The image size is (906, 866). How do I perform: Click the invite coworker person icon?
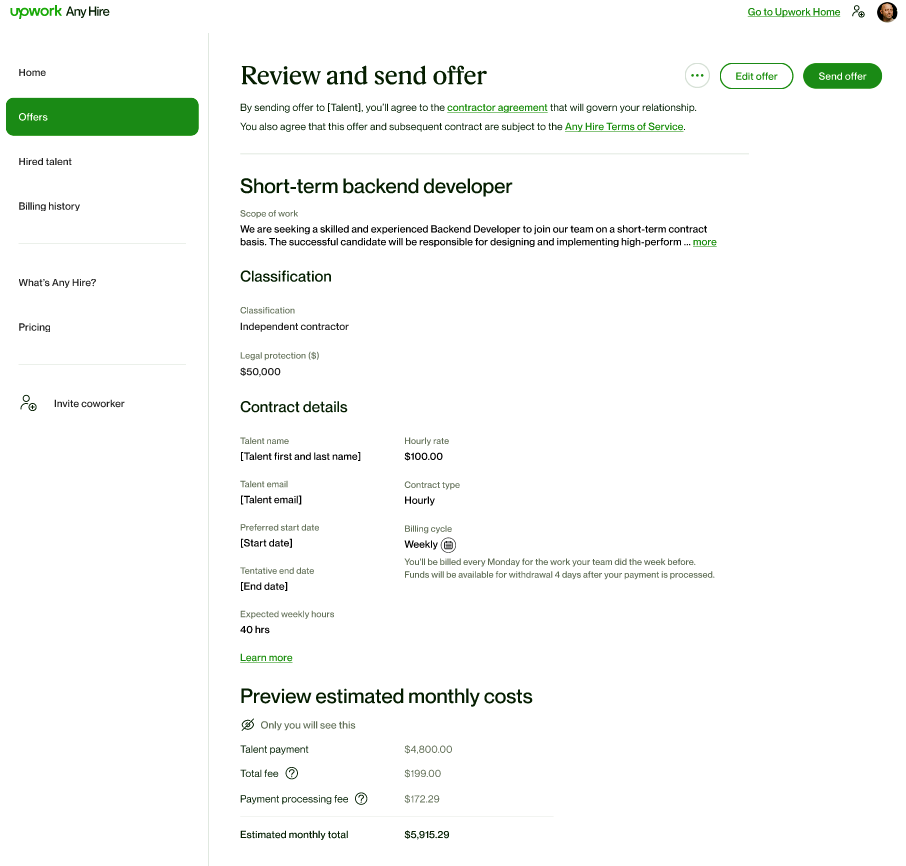[28, 403]
